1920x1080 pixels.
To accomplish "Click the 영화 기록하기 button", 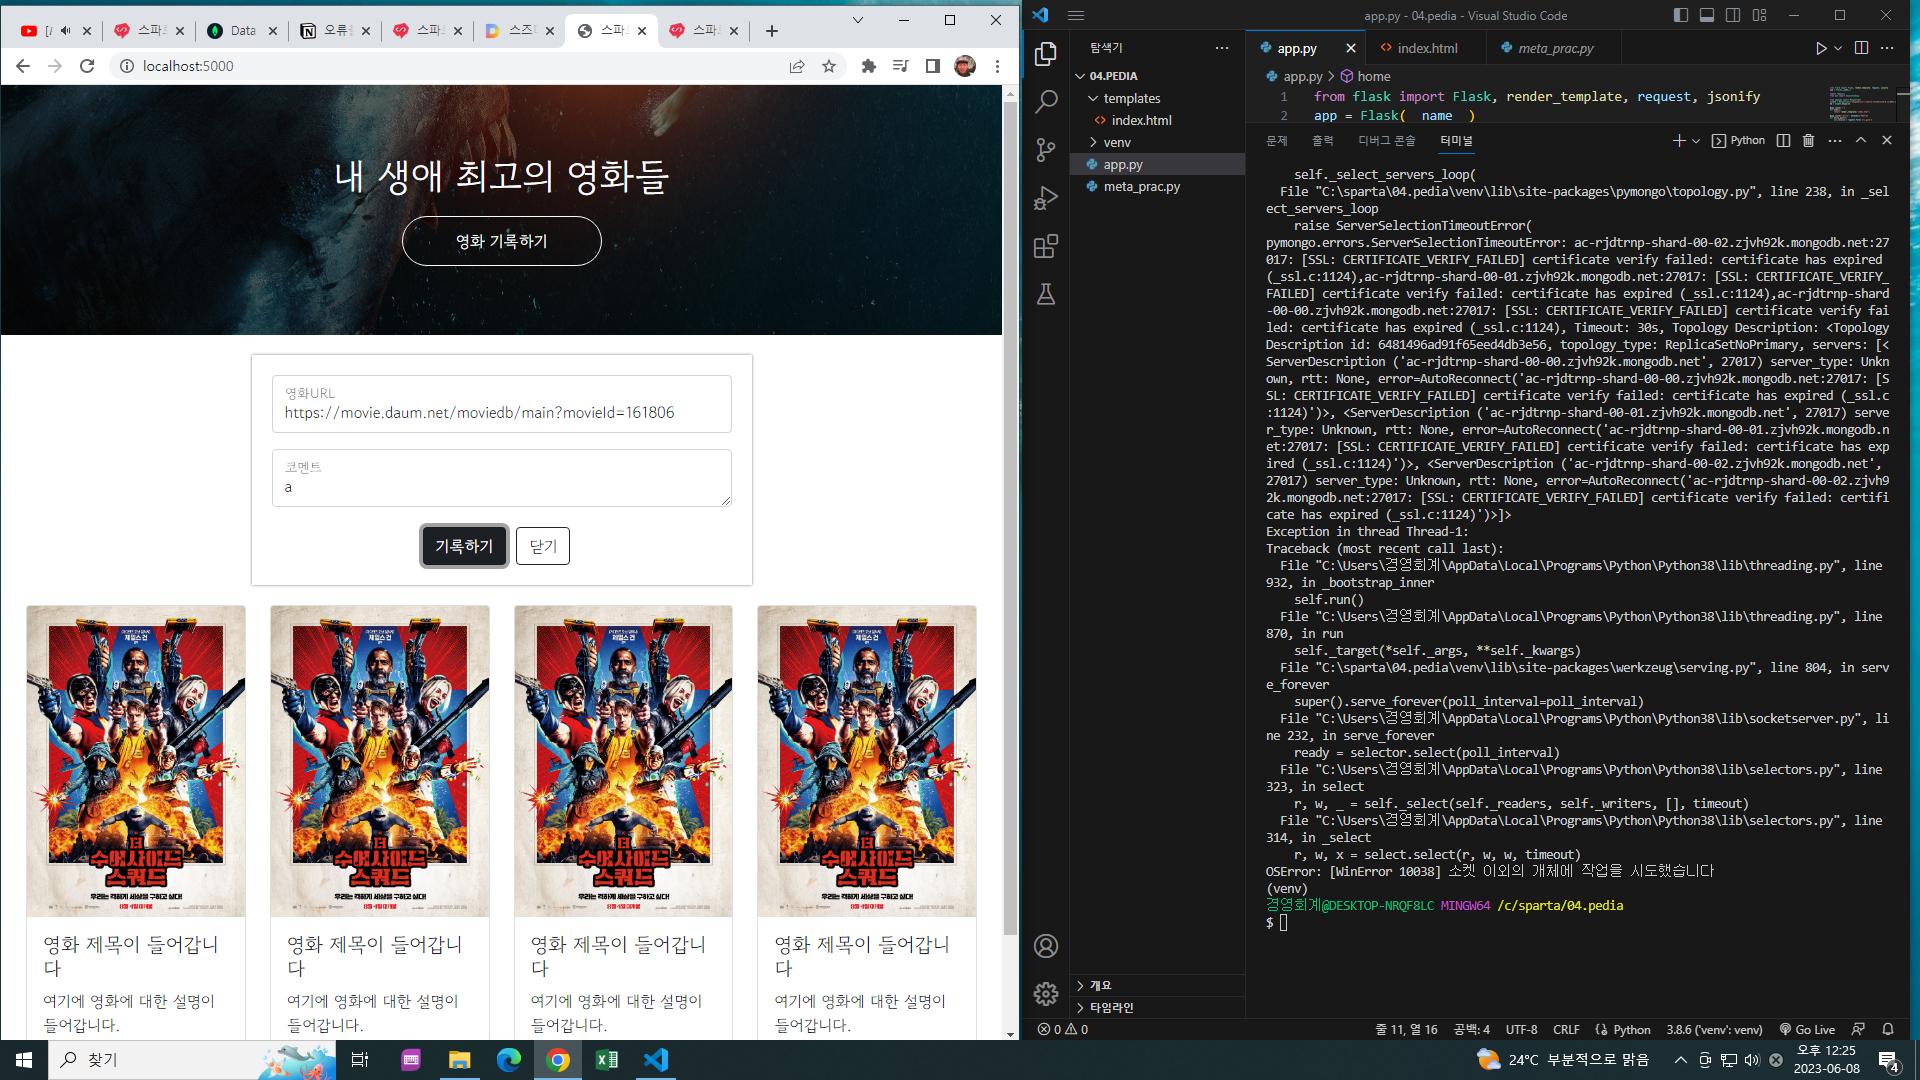I will tap(501, 241).
